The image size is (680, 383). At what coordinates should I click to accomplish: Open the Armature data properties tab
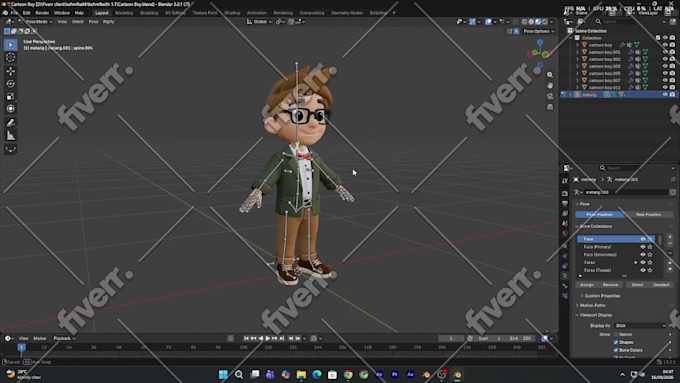(565, 276)
